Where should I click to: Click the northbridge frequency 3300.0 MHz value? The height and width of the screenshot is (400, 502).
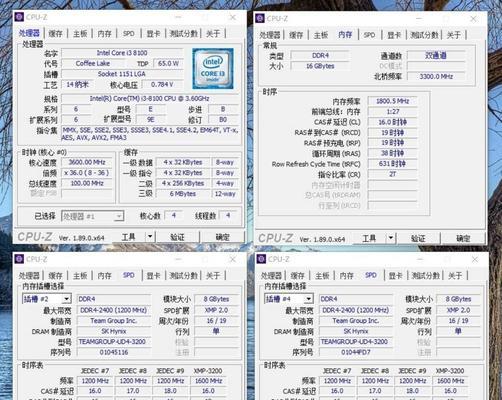click(x=436, y=76)
